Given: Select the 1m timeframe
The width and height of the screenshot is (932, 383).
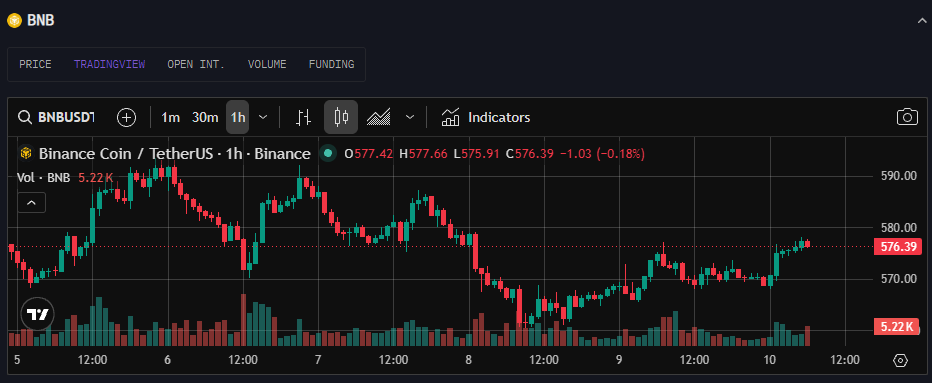Looking at the screenshot, I should click(x=171, y=117).
